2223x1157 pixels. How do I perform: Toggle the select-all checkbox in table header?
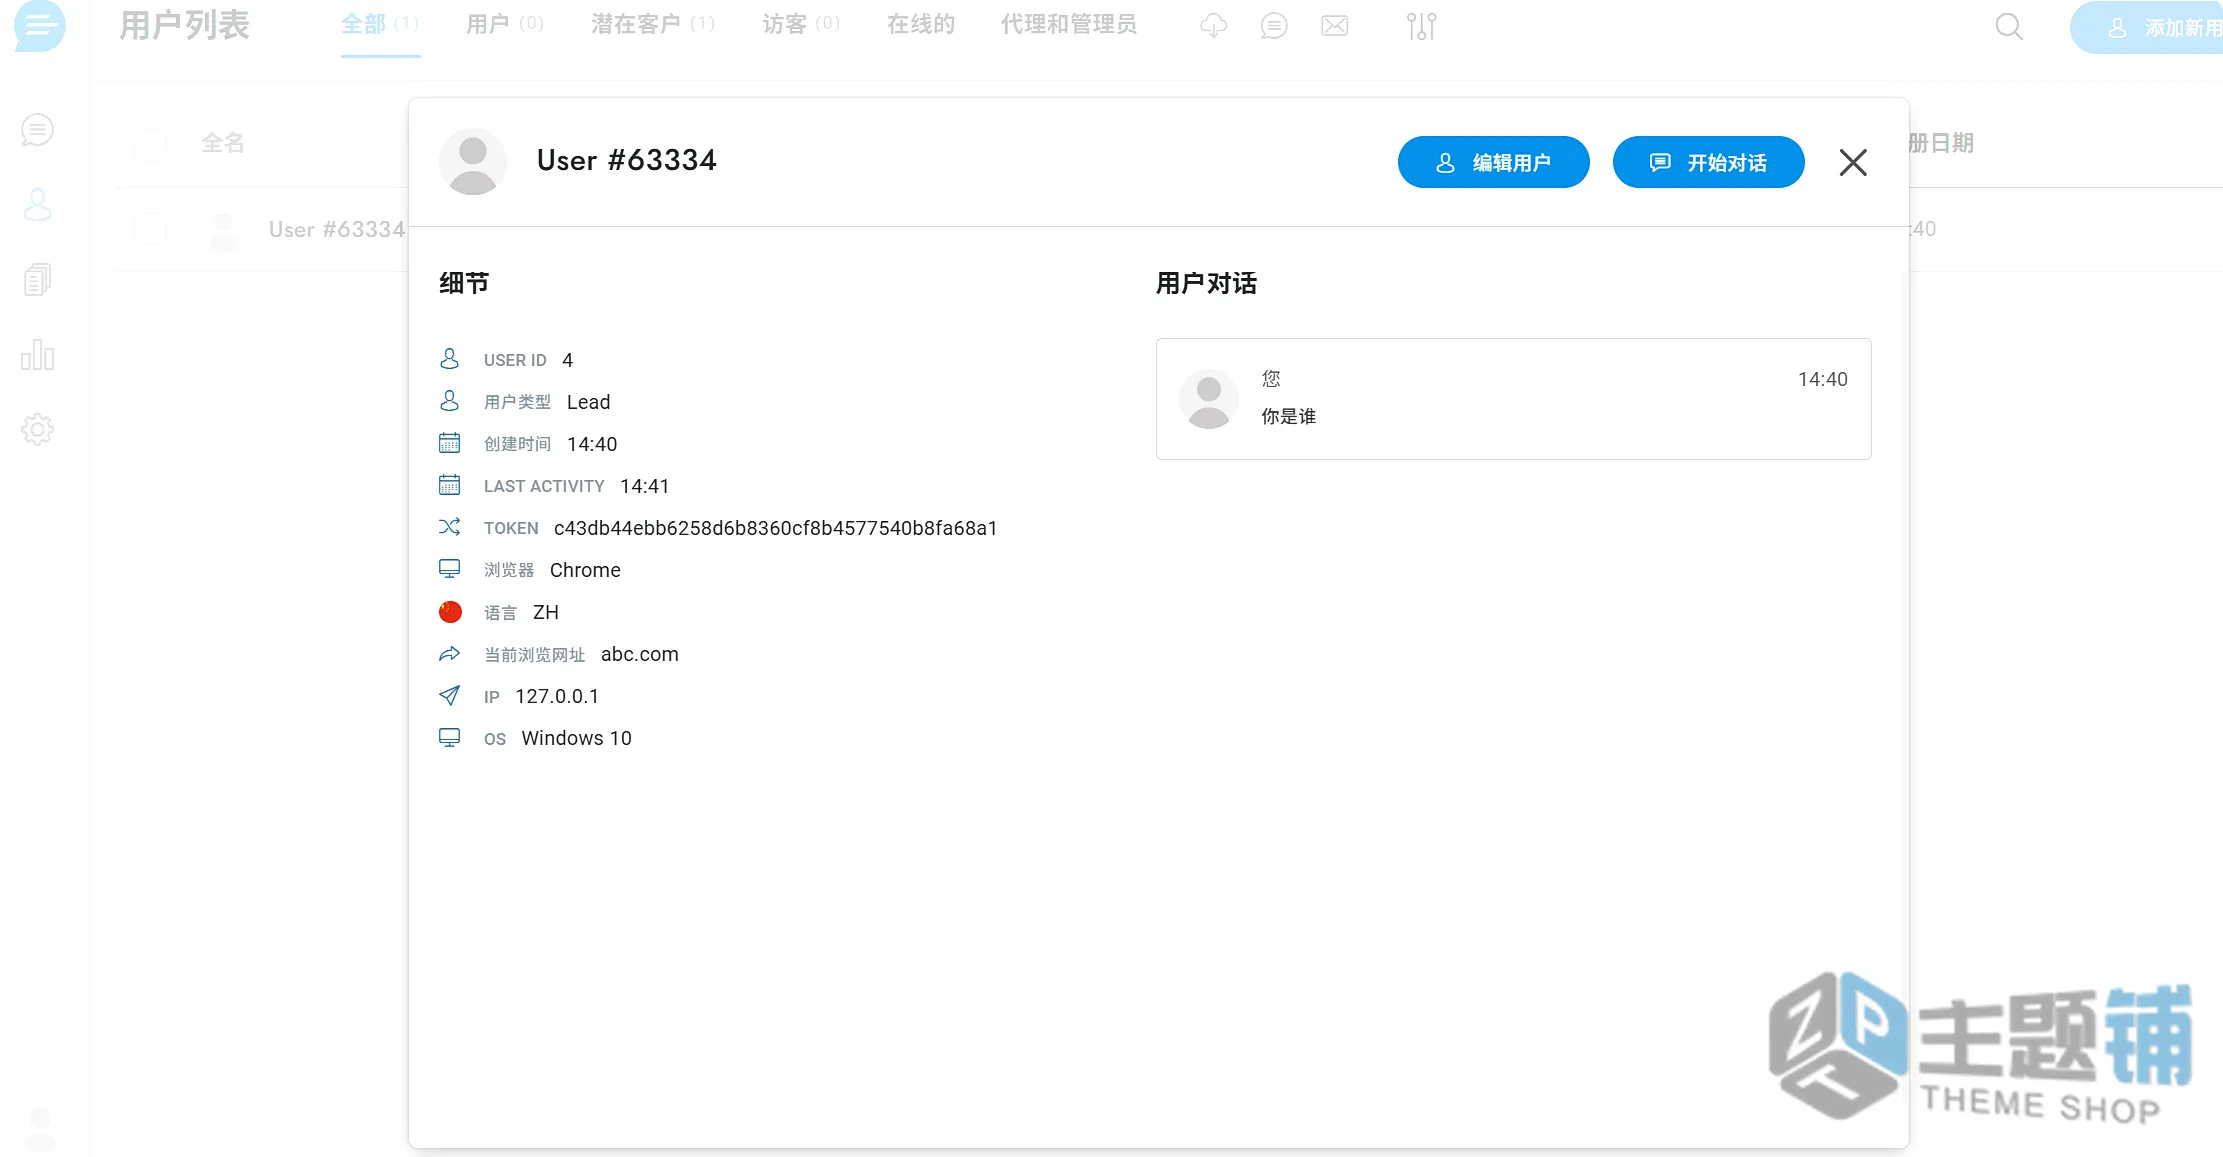click(x=150, y=144)
